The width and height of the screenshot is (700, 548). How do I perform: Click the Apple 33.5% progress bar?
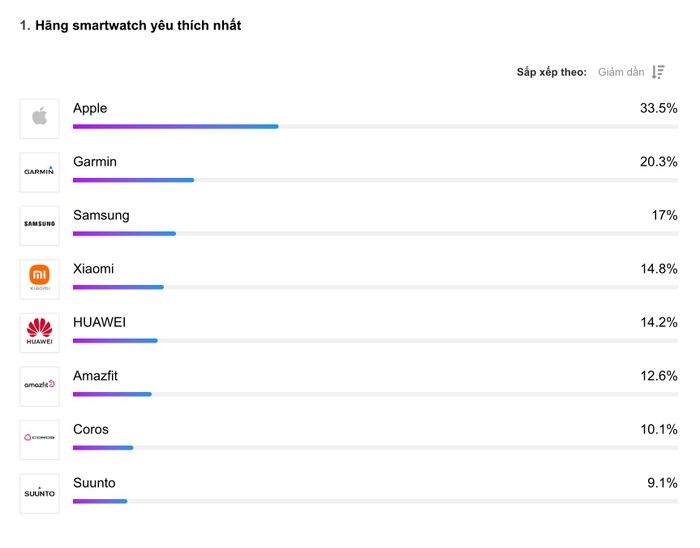[375, 127]
